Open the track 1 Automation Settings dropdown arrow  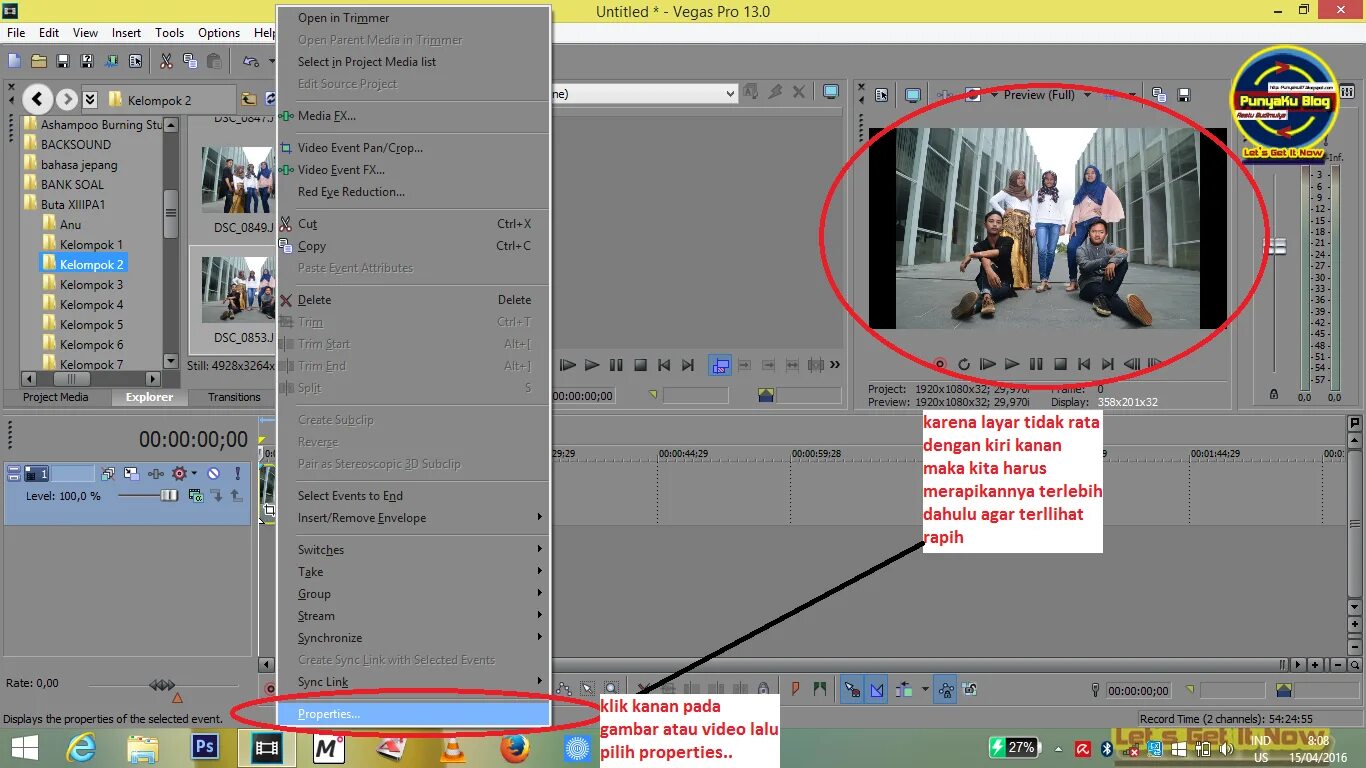click(194, 474)
